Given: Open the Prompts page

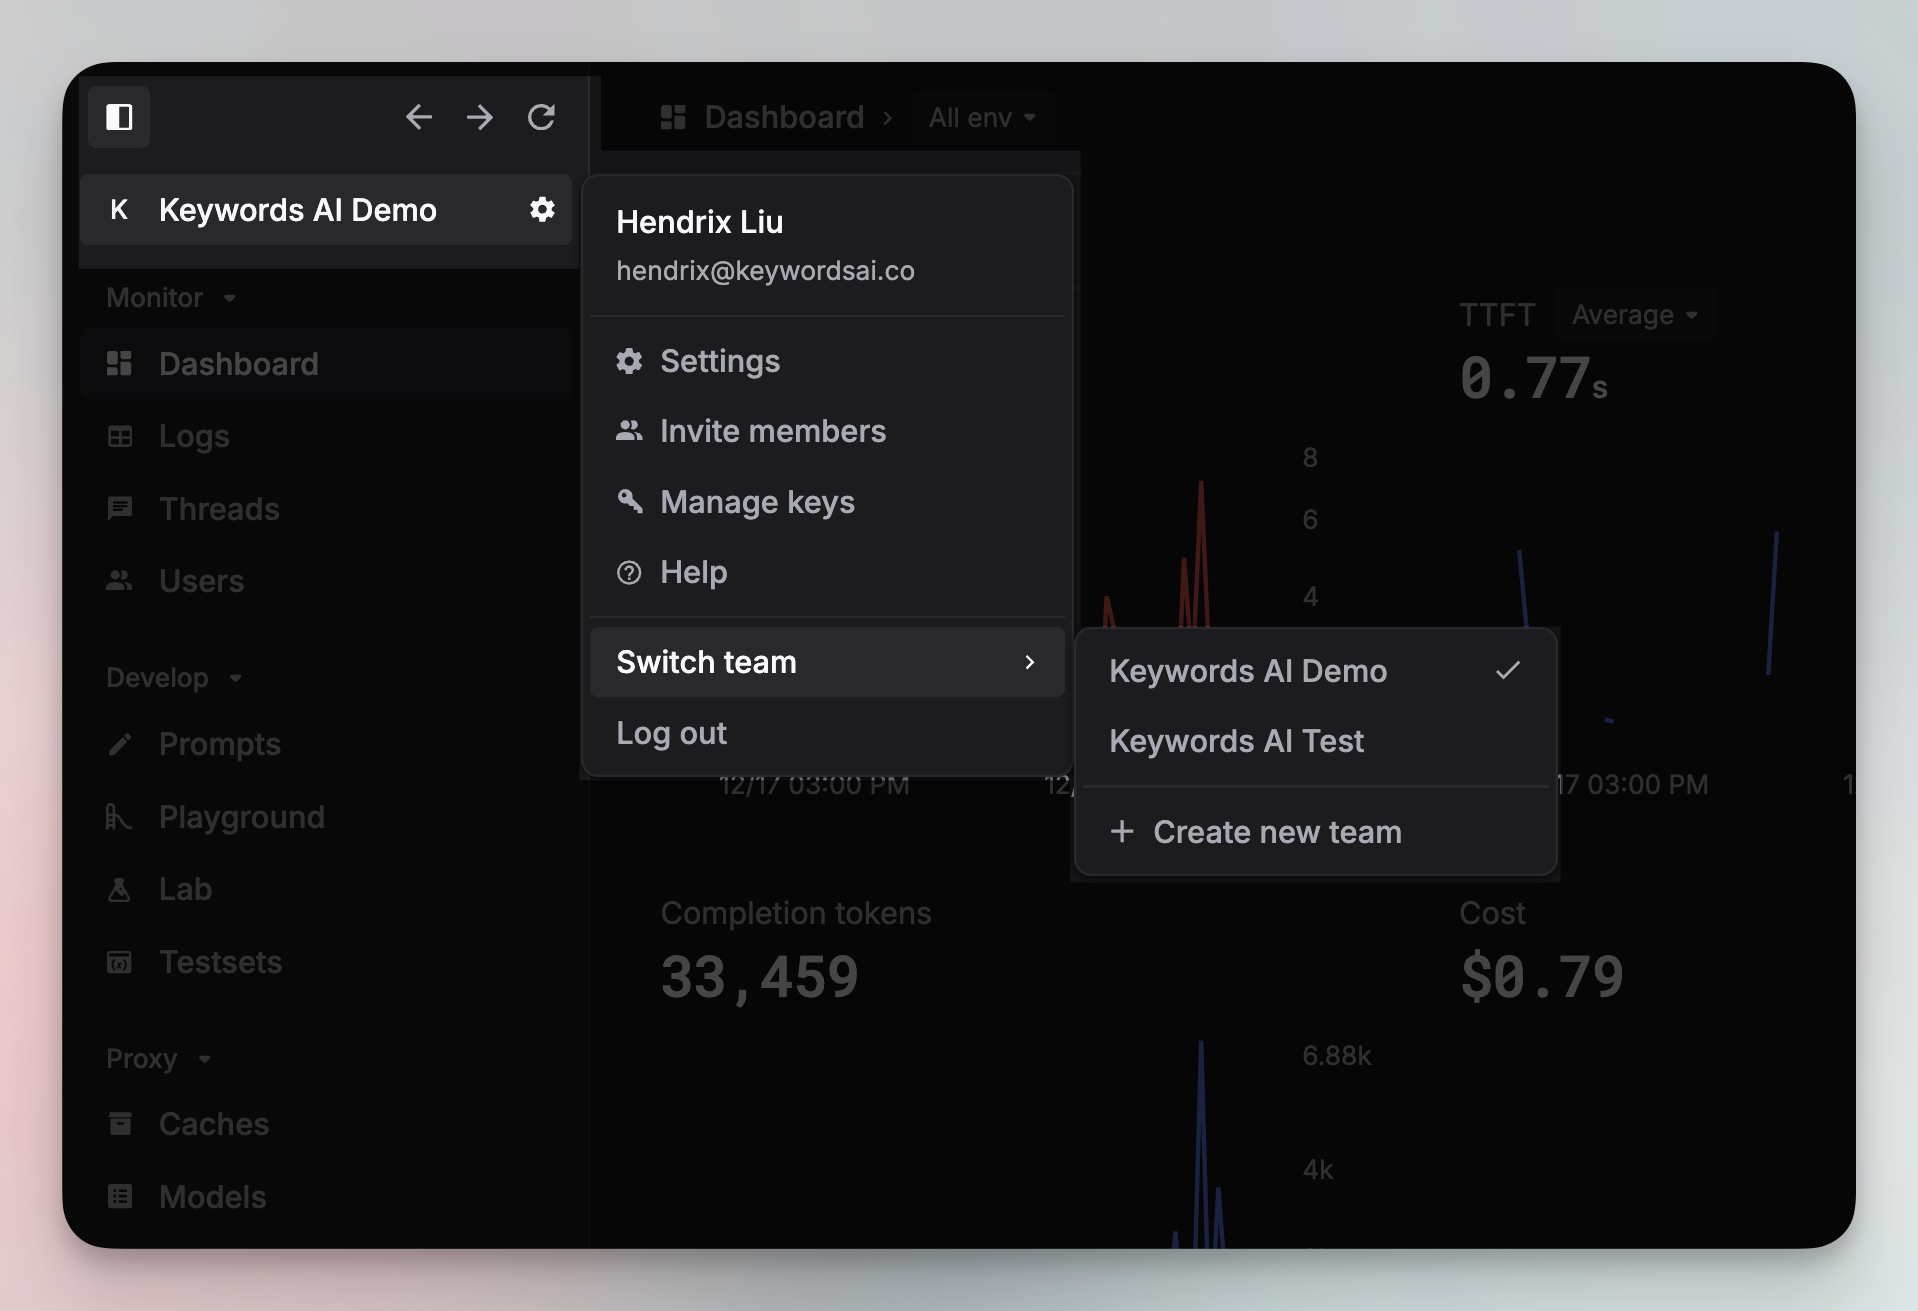Looking at the screenshot, I should click(x=326, y=744).
